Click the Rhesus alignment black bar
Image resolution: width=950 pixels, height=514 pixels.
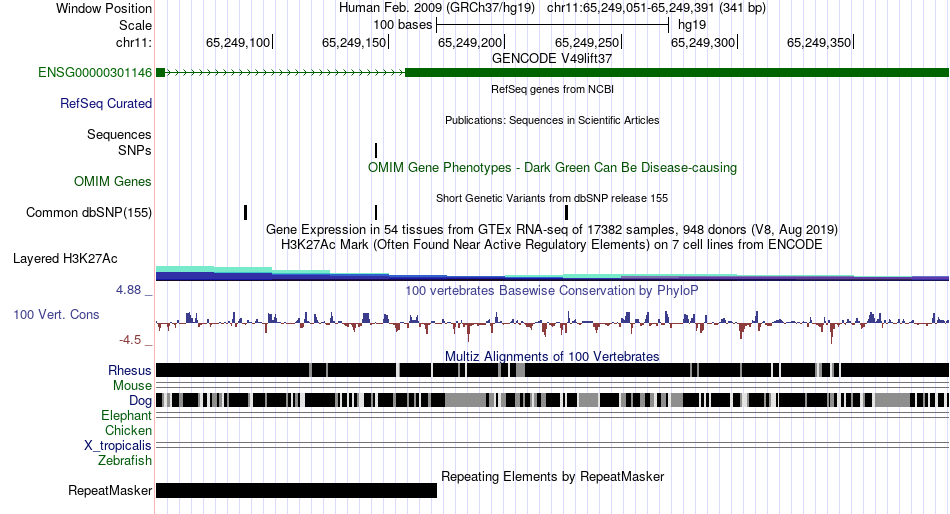click(552, 370)
